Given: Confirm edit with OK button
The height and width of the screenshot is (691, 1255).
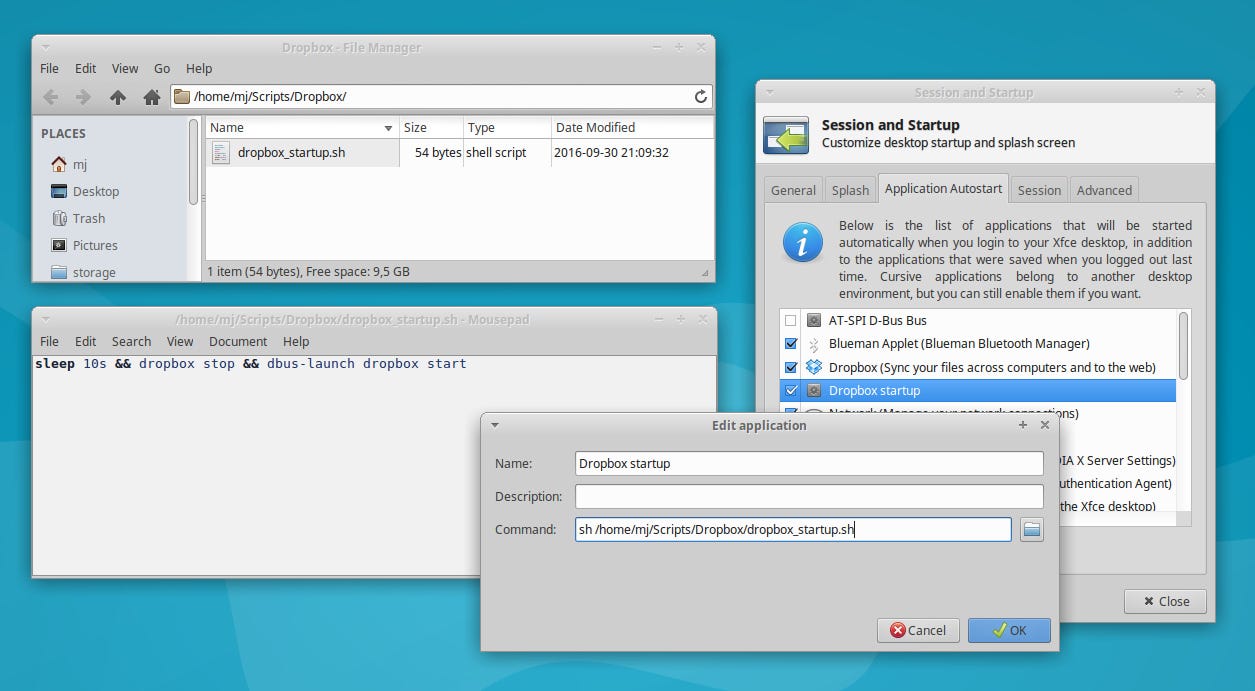Looking at the screenshot, I should pyautogui.click(x=1009, y=630).
